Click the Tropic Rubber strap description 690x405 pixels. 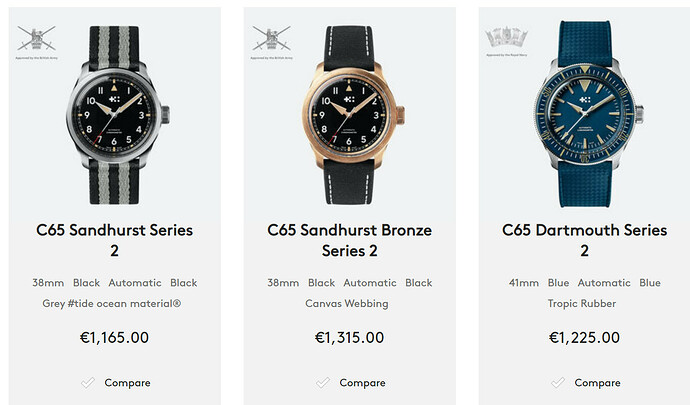[x=582, y=304]
